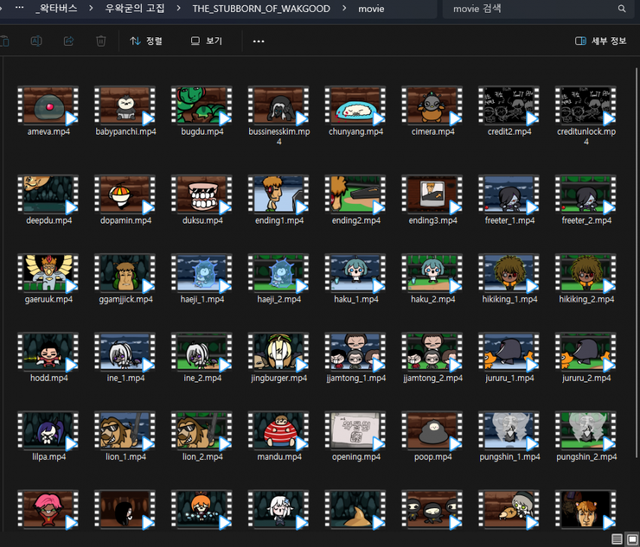Screen dimensions: 640x547
Task: Select the opening.mp4 video file
Action: [354, 430]
